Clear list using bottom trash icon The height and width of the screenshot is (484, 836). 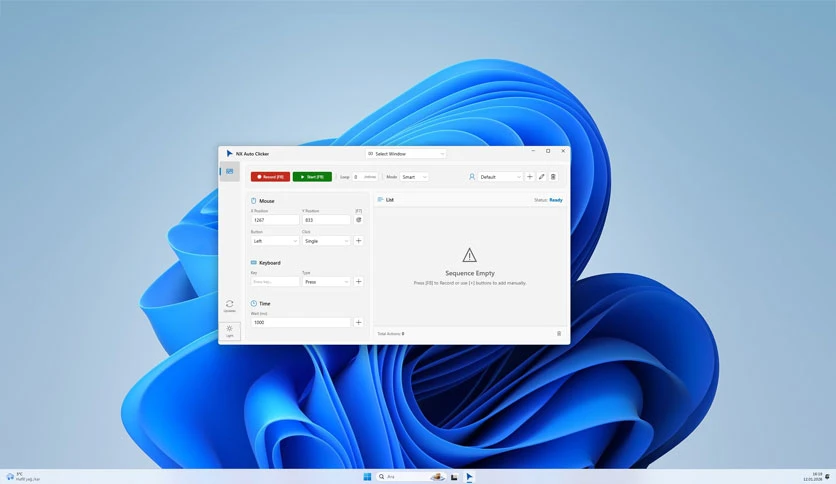(x=559, y=334)
